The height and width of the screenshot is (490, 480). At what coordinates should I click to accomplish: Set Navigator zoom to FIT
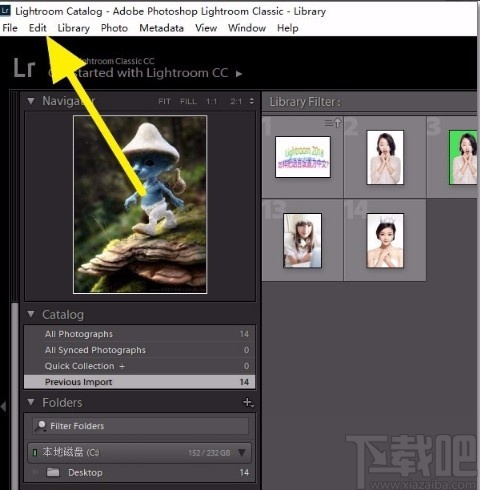164,101
